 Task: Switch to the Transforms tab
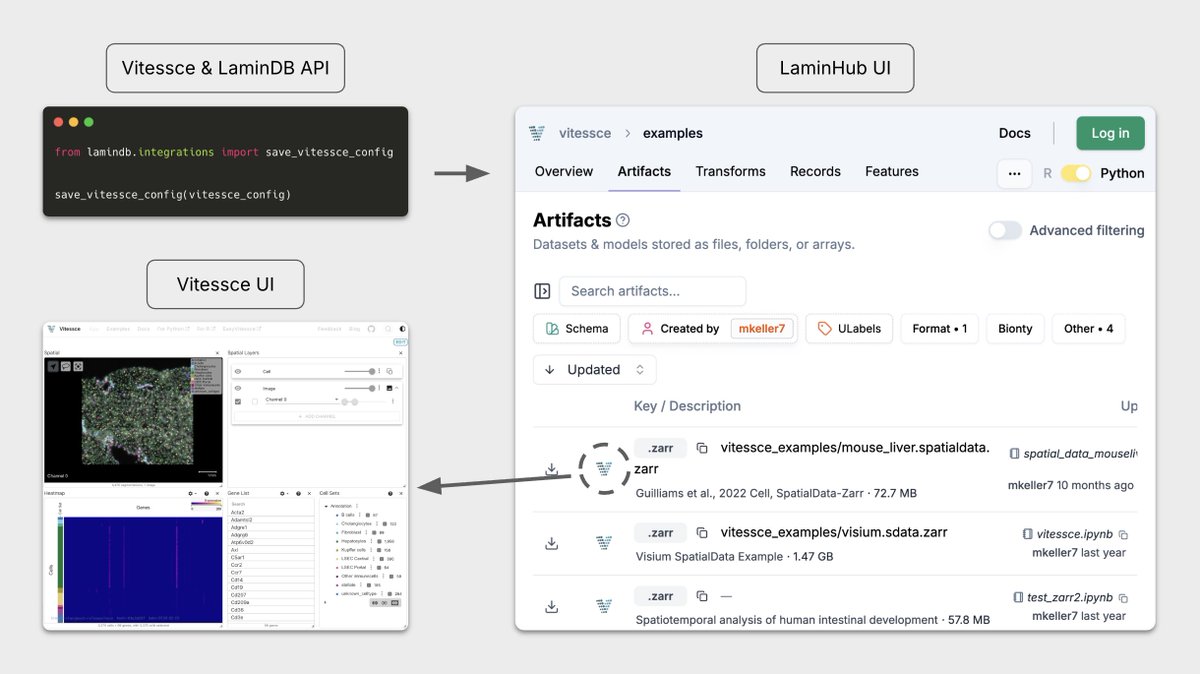pyautogui.click(x=730, y=171)
